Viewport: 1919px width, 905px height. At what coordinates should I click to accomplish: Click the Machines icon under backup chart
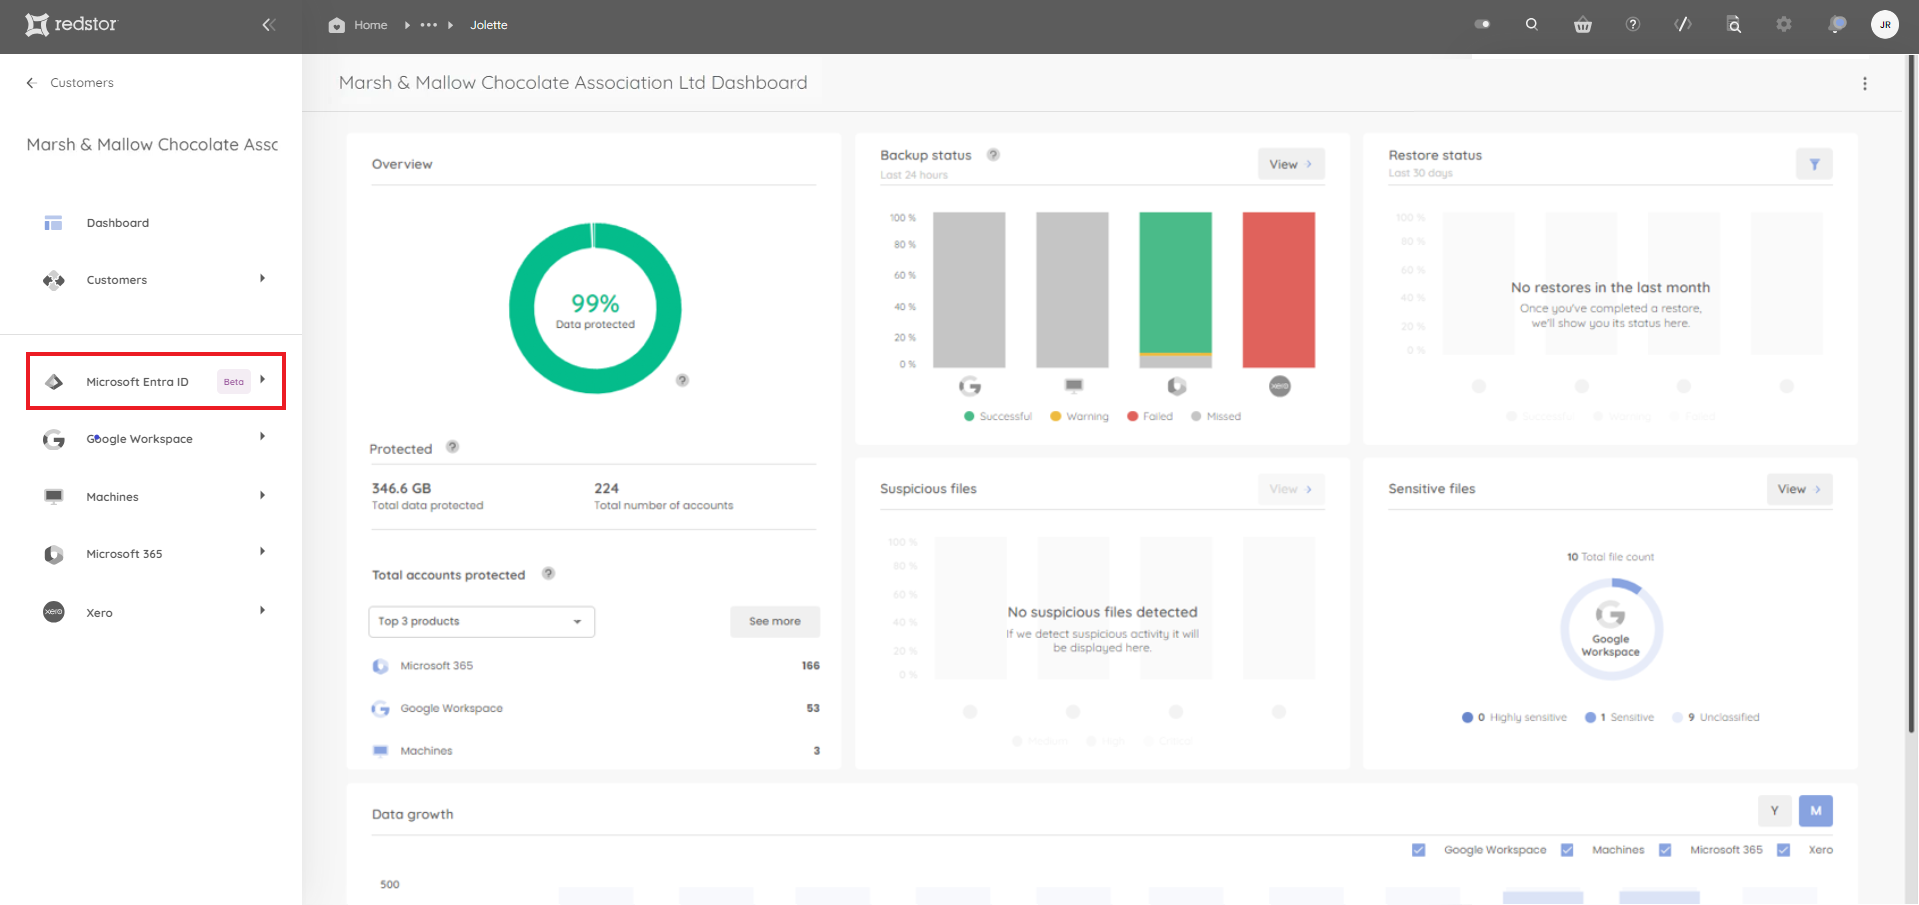click(x=1073, y=385)
